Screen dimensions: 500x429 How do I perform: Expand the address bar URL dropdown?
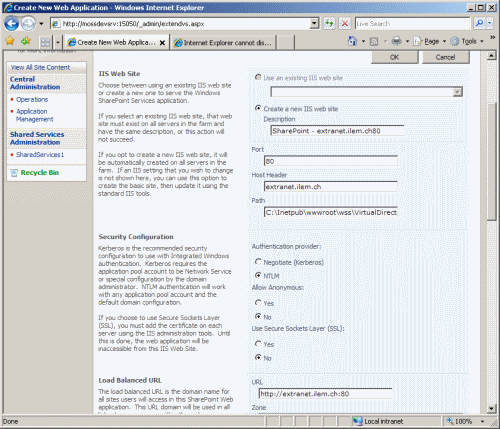pyautogui.click(x=314, y=23)
